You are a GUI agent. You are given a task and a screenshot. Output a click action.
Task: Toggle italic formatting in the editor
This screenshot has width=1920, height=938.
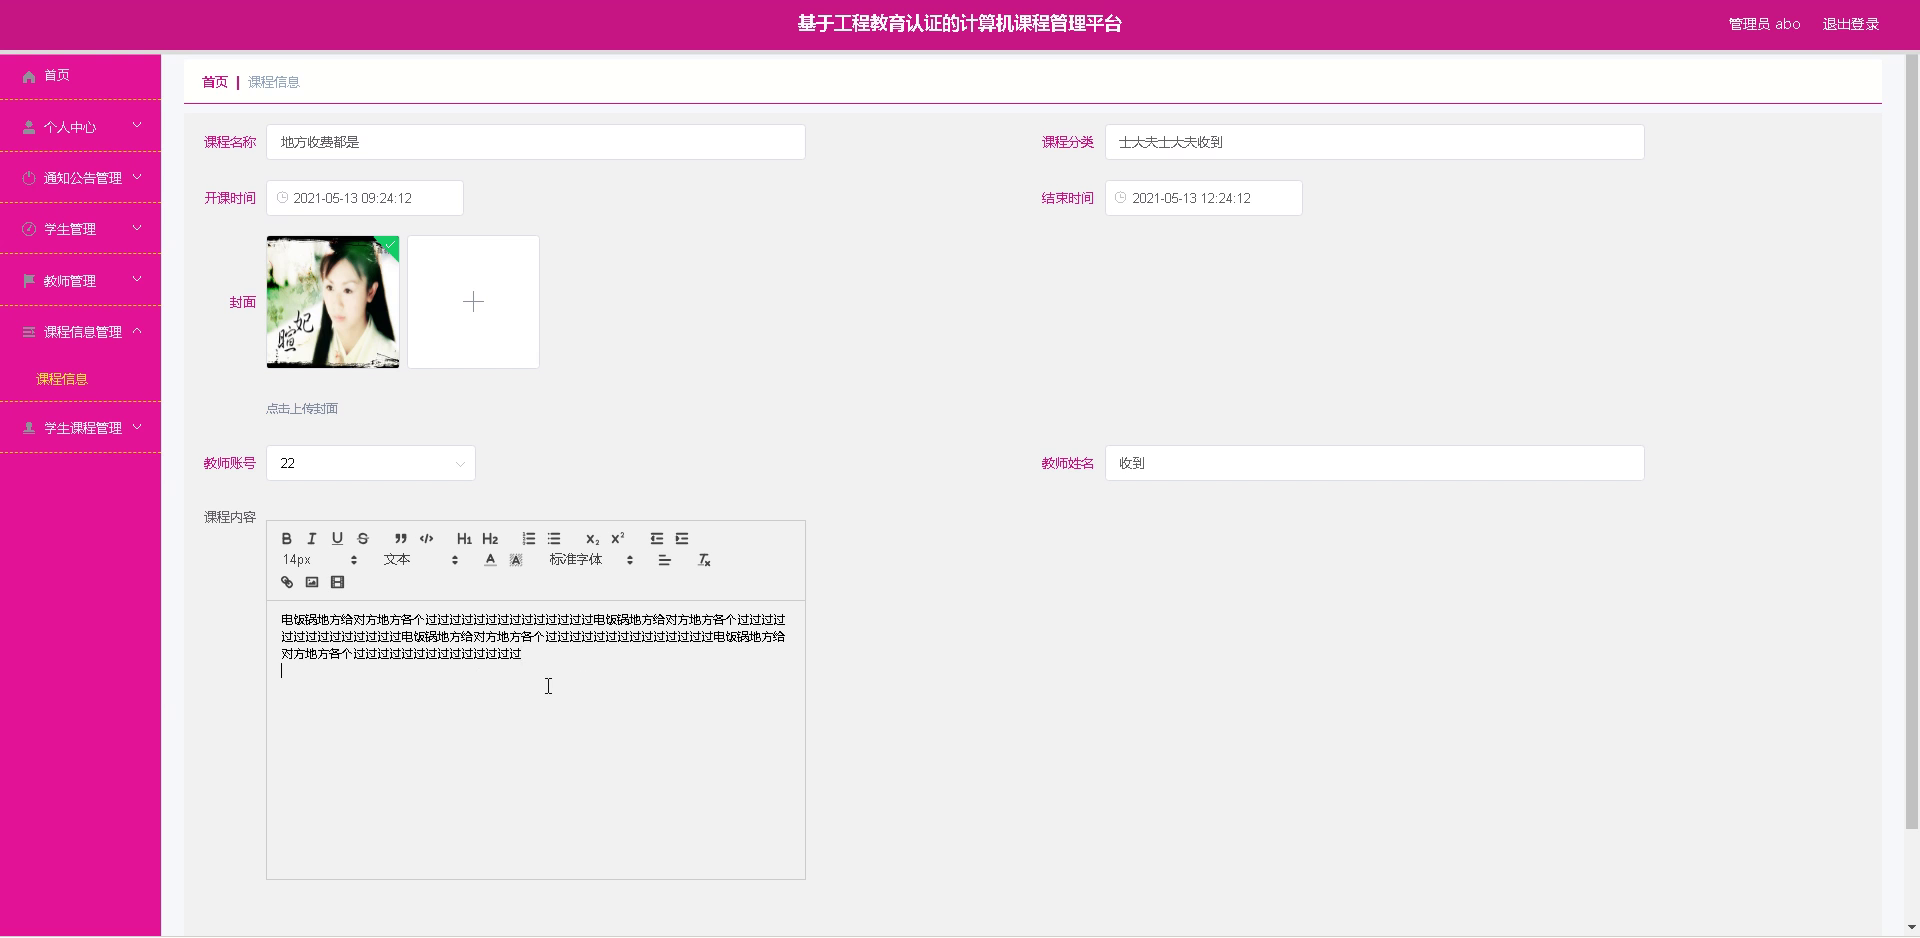pyautogui.click(x=312, y=538)
